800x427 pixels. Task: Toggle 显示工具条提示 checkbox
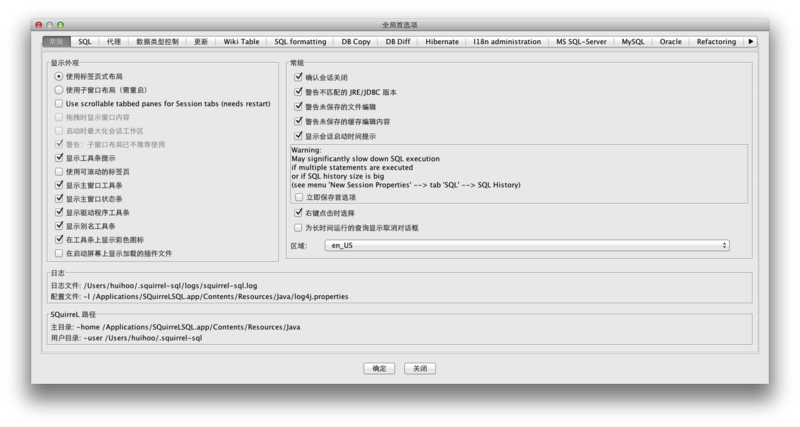coord(59,157)
